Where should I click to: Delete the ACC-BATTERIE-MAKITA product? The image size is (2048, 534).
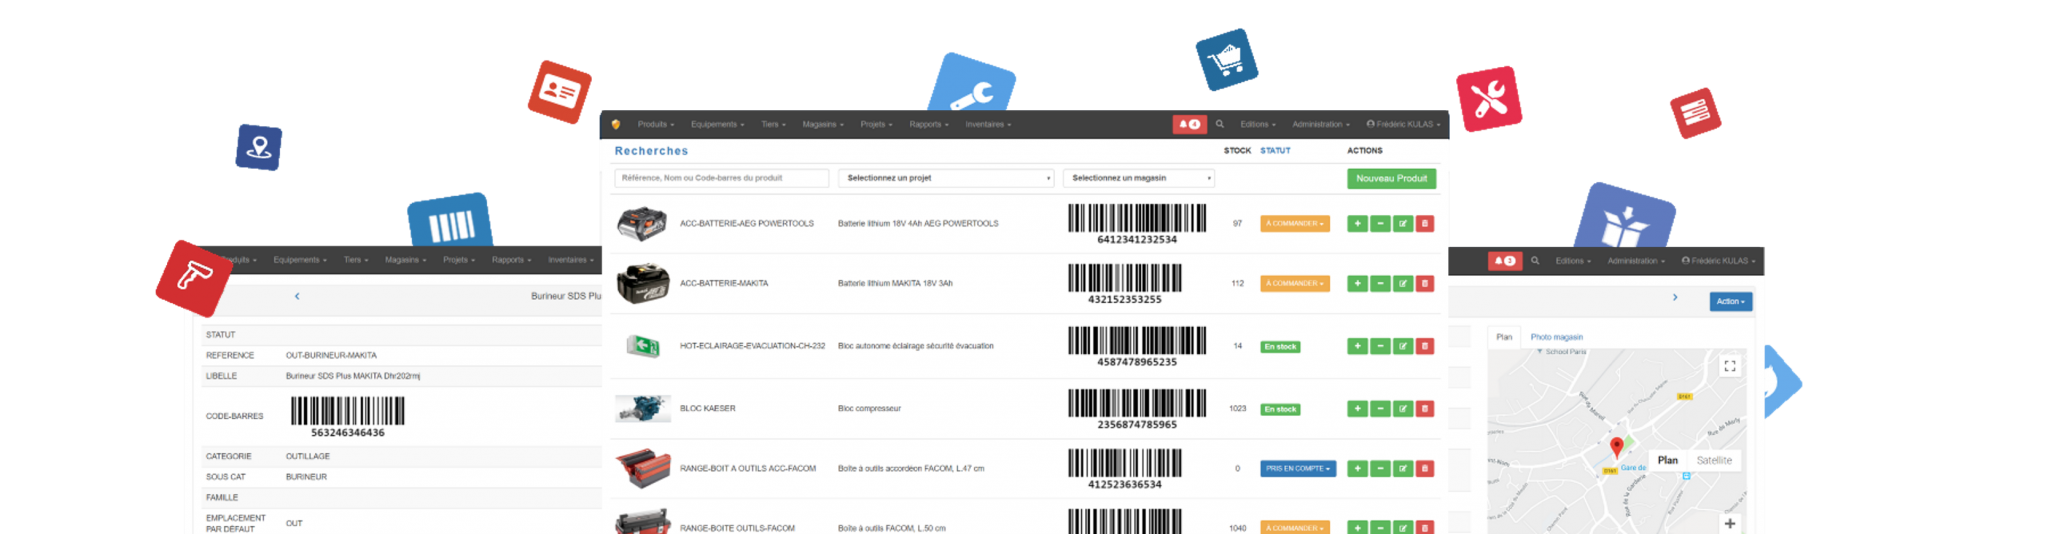point(1425,284)
